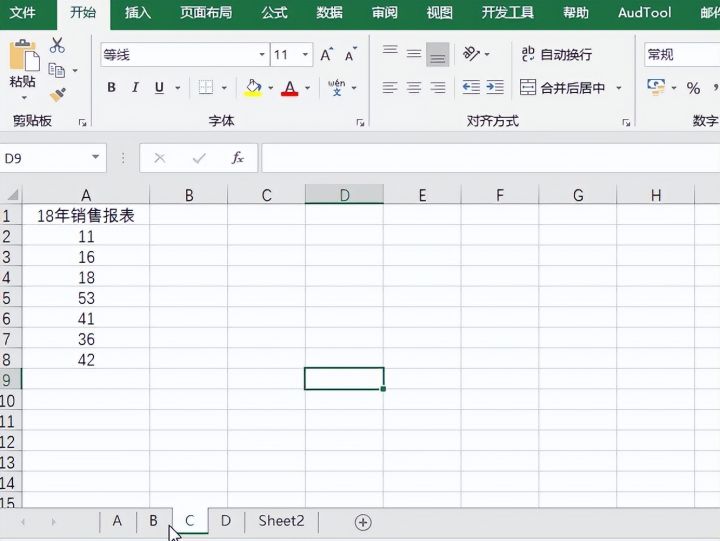Switch to sheet tab B
The image size is (720, 541).
[x=153, y=521]
